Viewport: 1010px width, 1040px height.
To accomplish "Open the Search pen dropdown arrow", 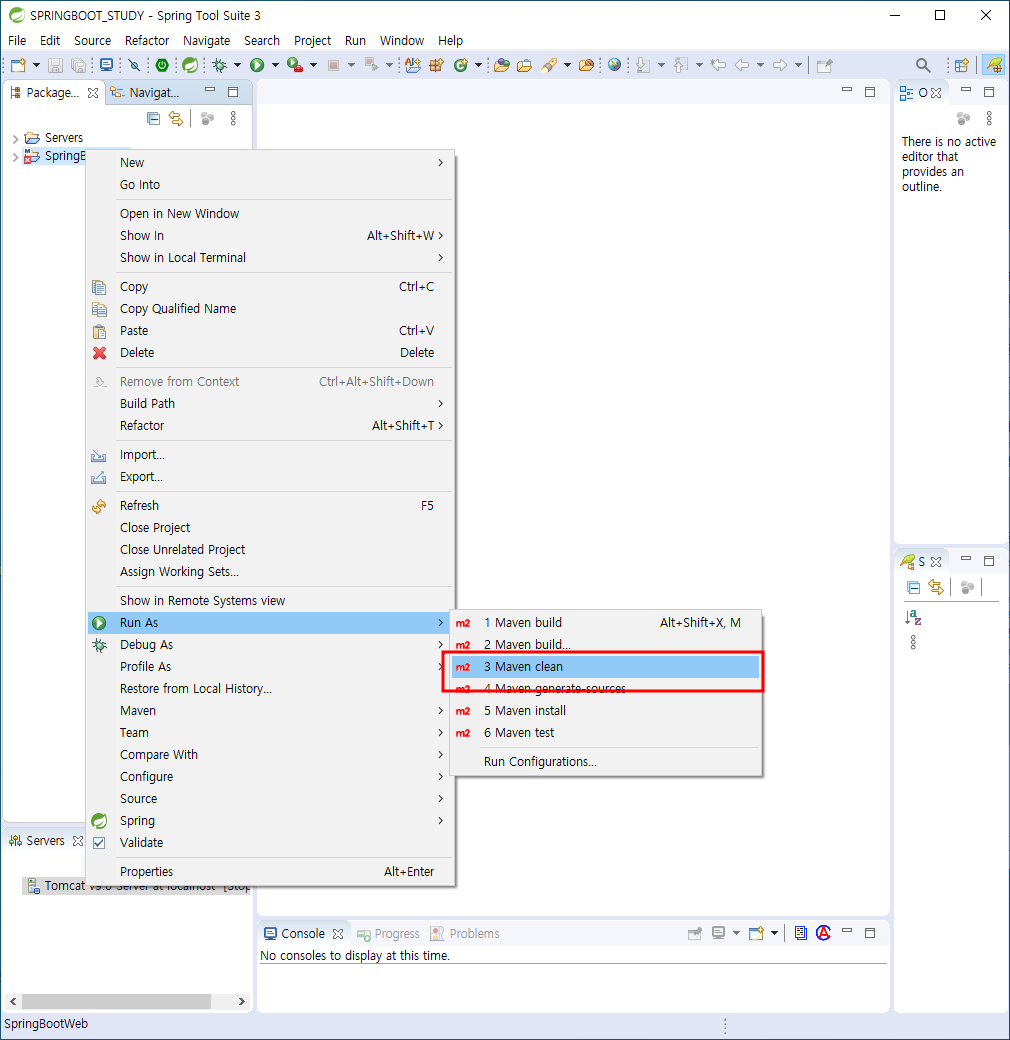I will click(567, 65).
